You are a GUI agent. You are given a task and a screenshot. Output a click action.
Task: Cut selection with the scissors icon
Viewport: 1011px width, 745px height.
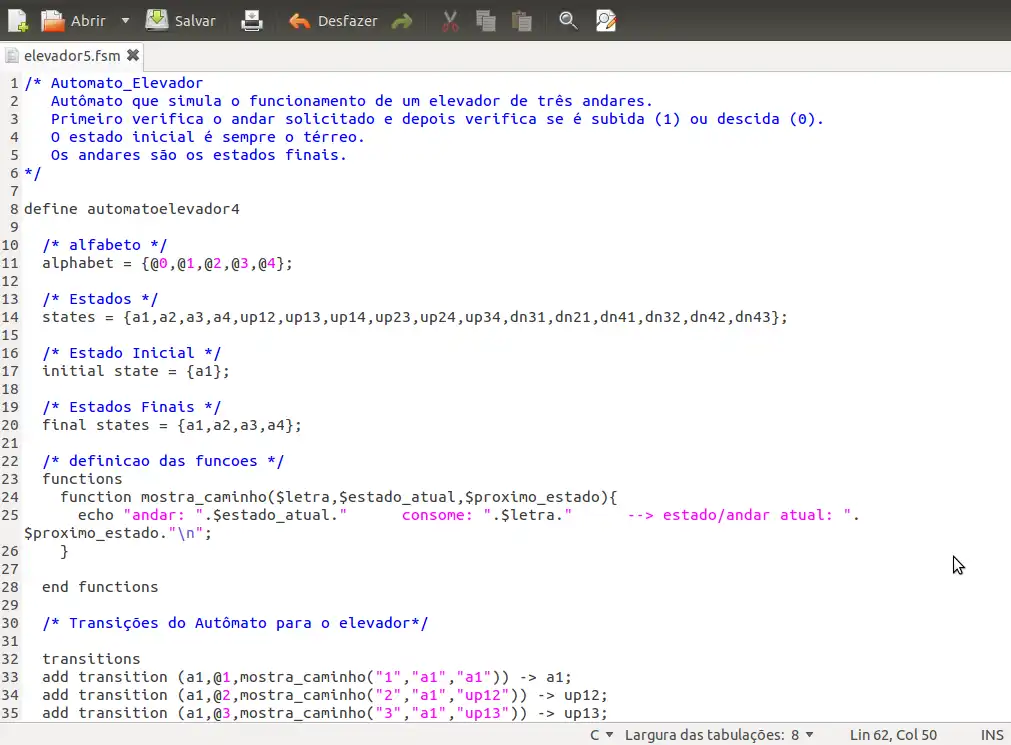[450, 21]
